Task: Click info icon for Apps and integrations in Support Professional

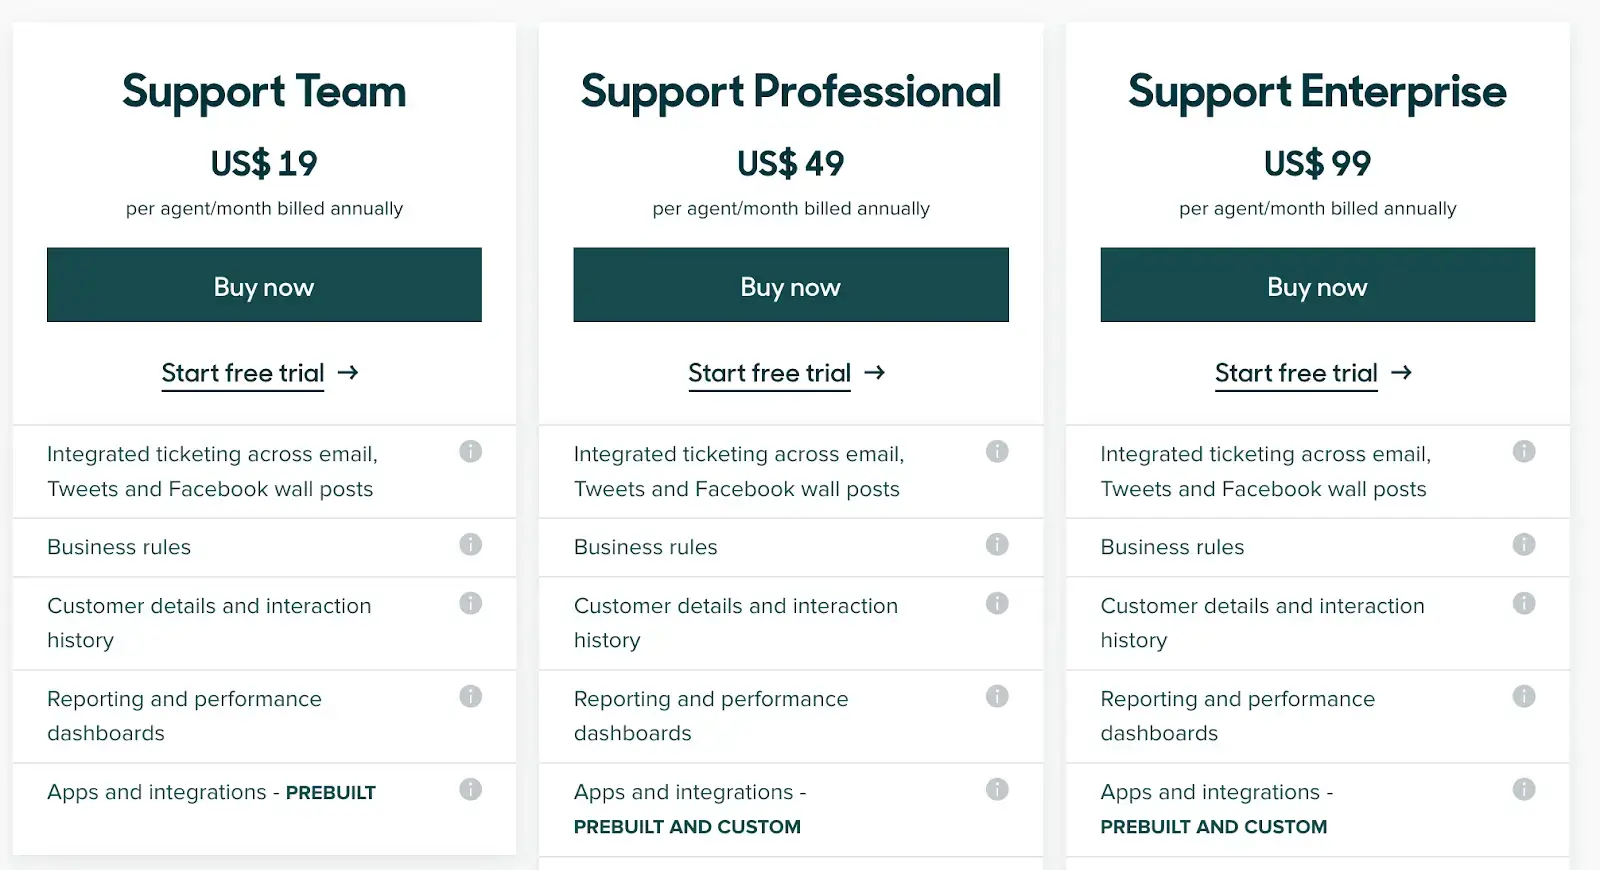Action: point(997,789)
